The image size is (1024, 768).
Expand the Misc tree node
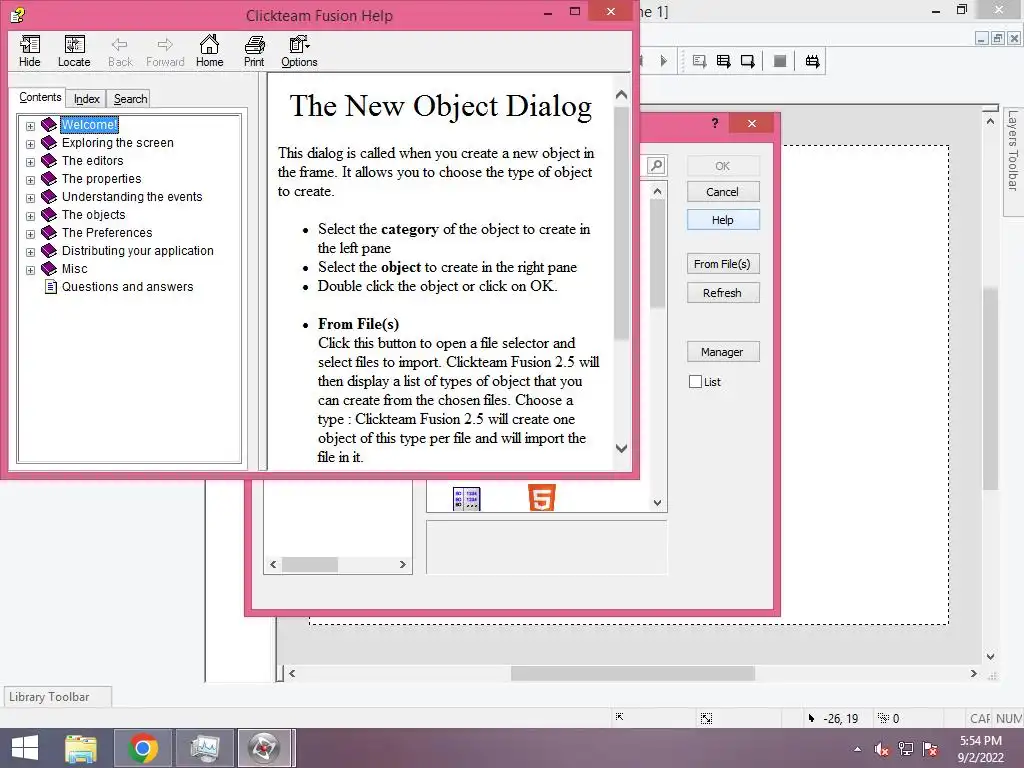tap(30, 270)
